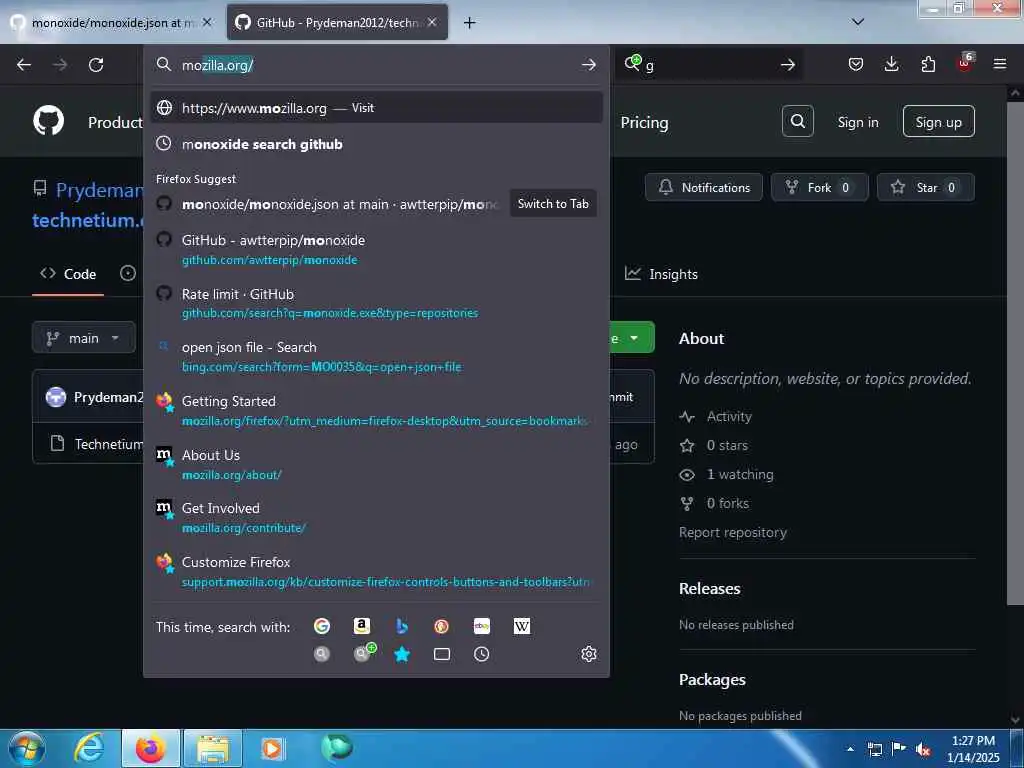Click the Sign in link
The height and width of the screenshot is (768, 1024).
(x=857, y=122)
